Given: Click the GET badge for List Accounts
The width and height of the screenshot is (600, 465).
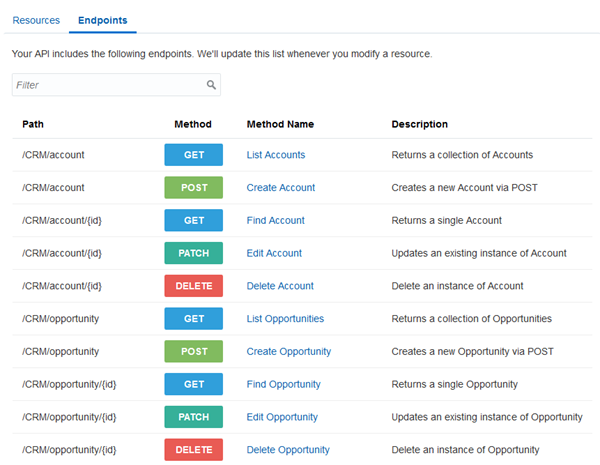Looking at the screenshot, I should 194,155.
